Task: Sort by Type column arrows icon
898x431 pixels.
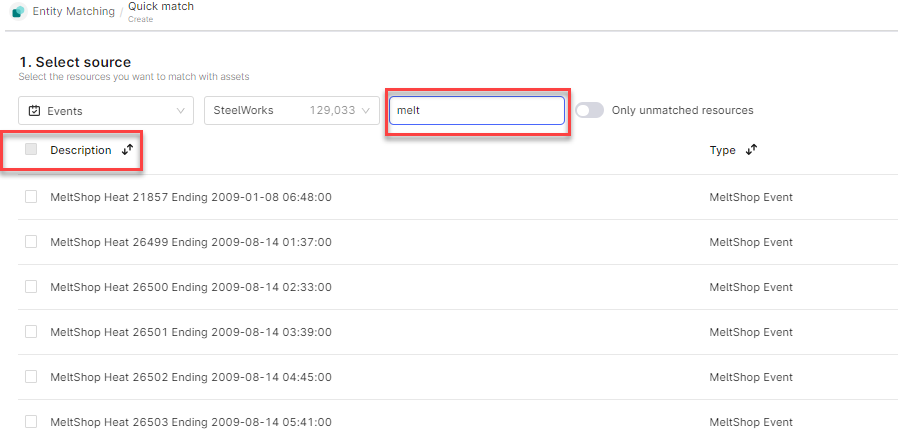Action: tap(751, 150)
